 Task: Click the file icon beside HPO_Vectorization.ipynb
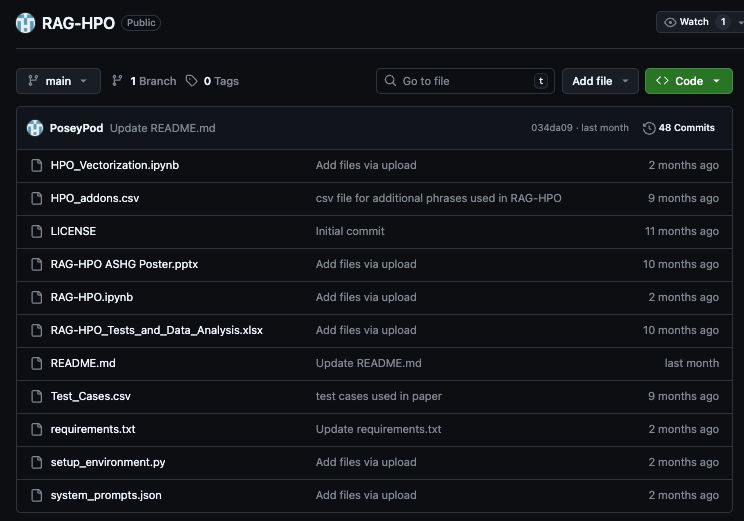coord(37,165)
